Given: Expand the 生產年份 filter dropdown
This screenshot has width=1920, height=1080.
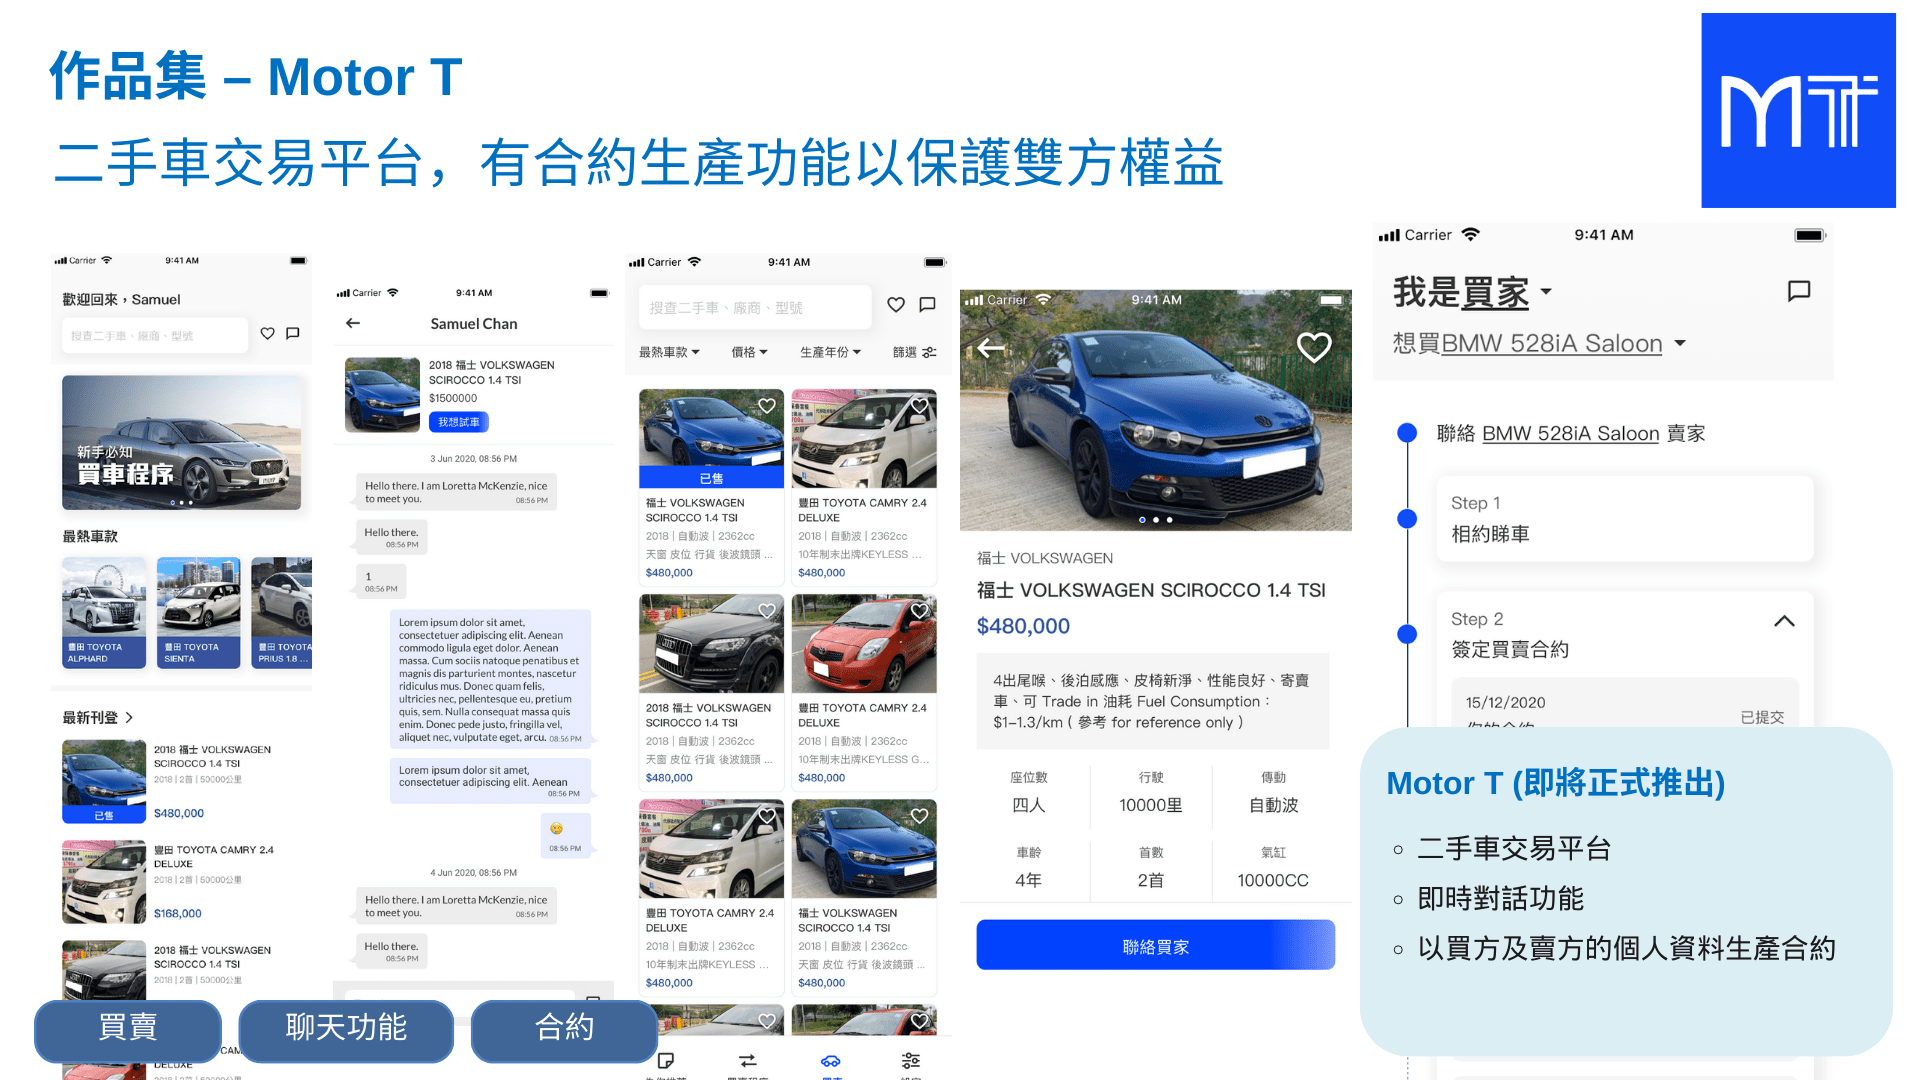Looking at the screenshot, I should [x=830, y=352].
